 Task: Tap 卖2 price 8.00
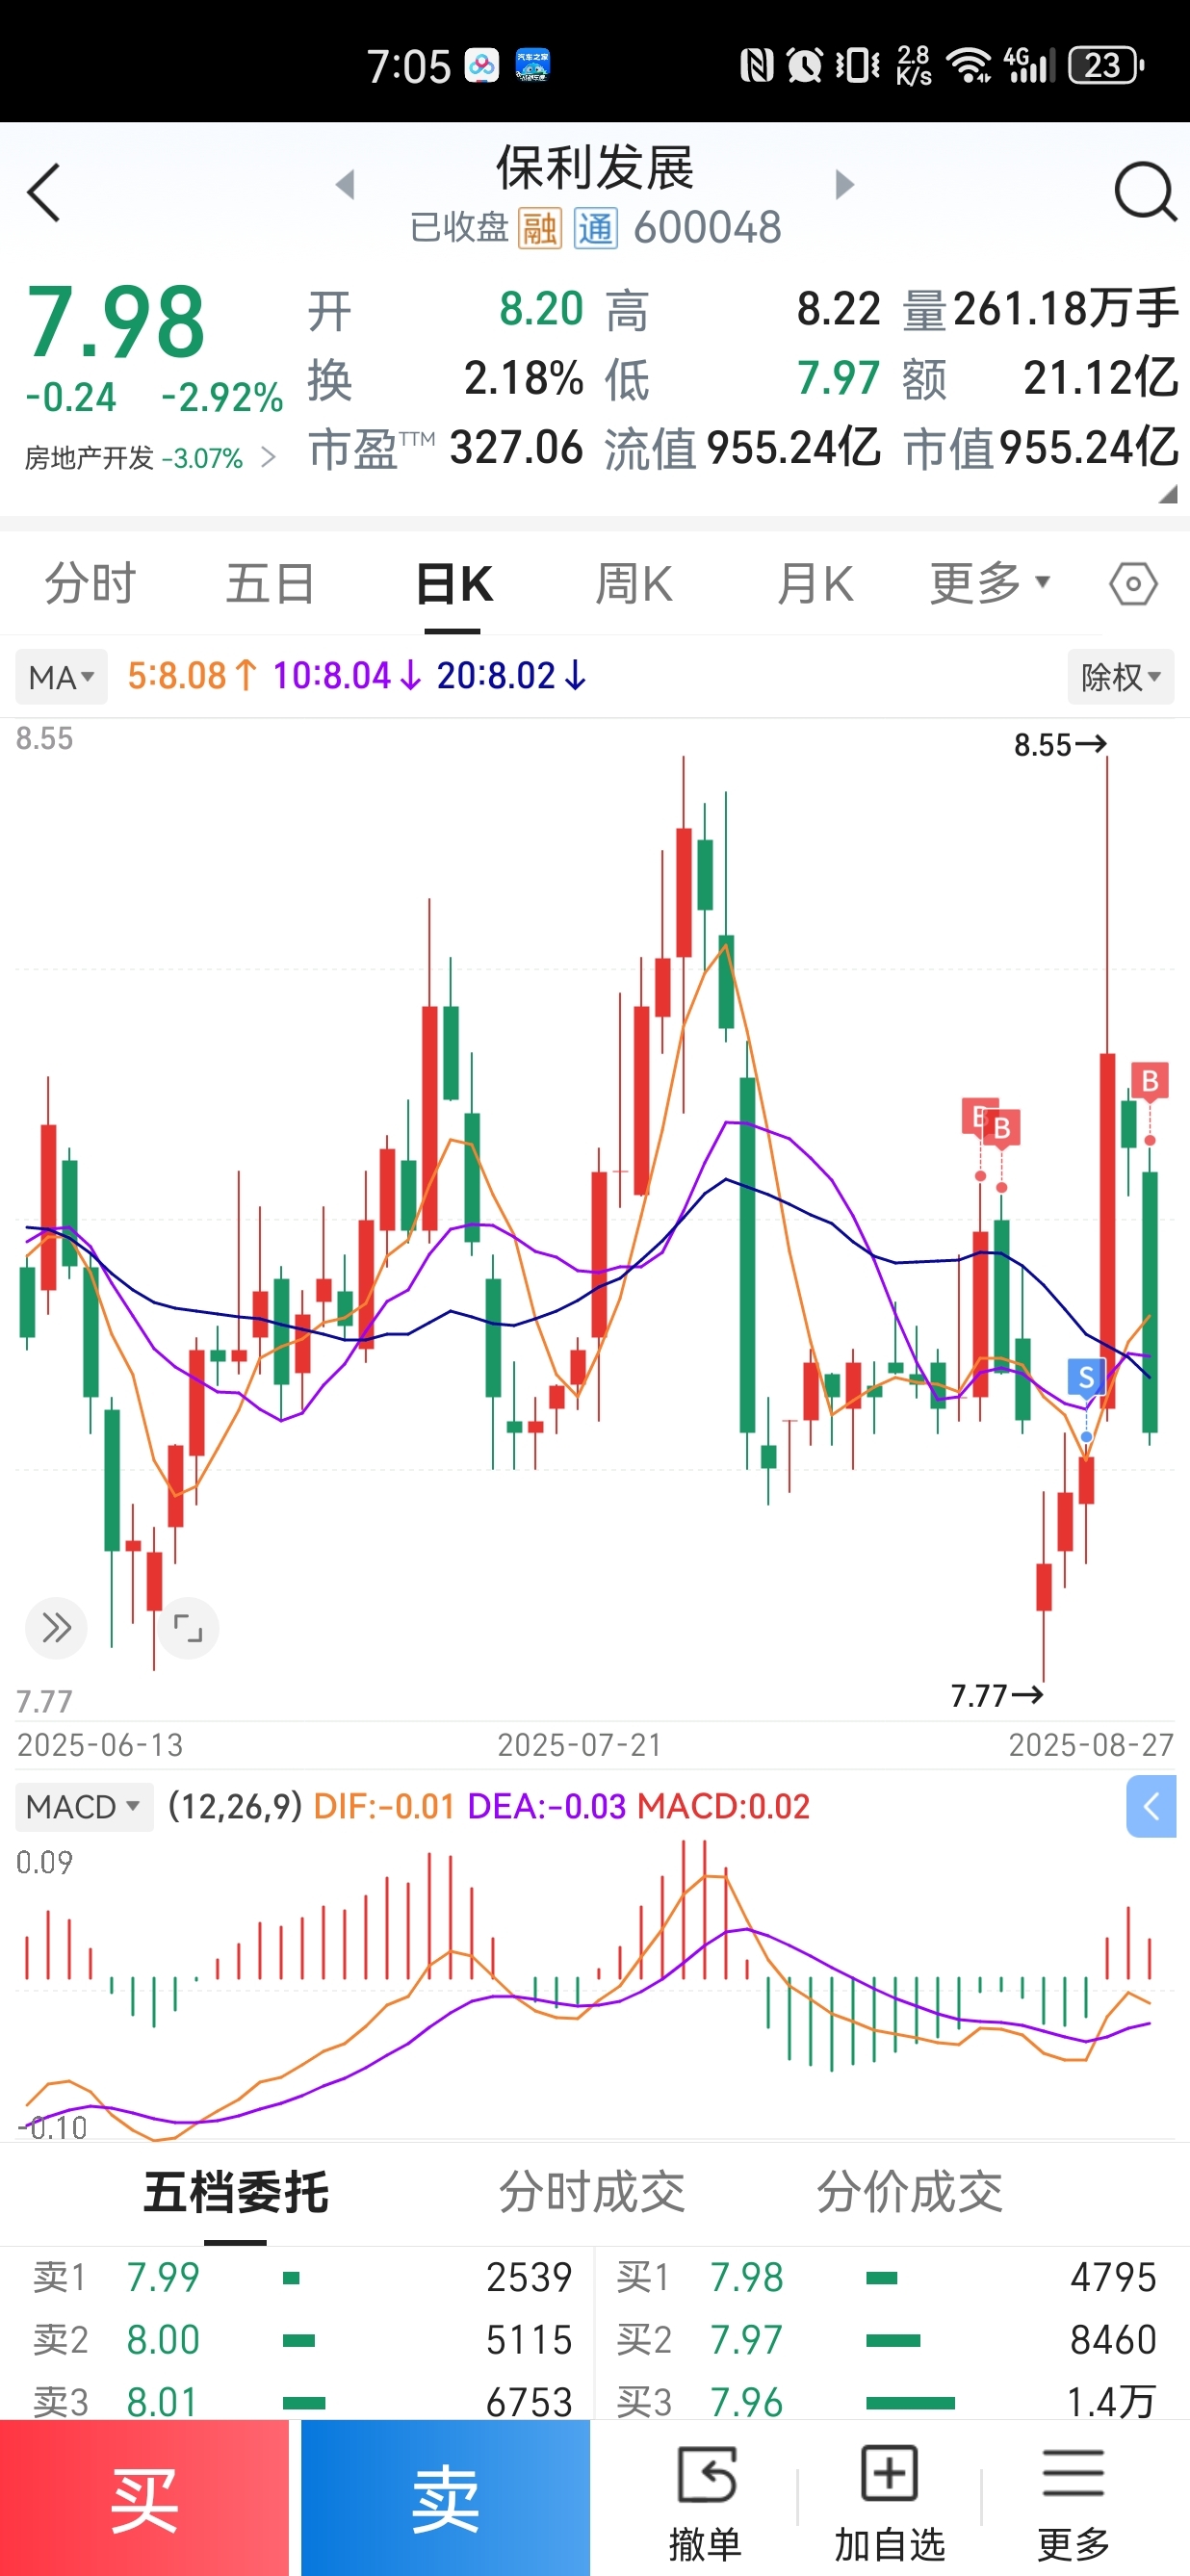point(163,2340)
